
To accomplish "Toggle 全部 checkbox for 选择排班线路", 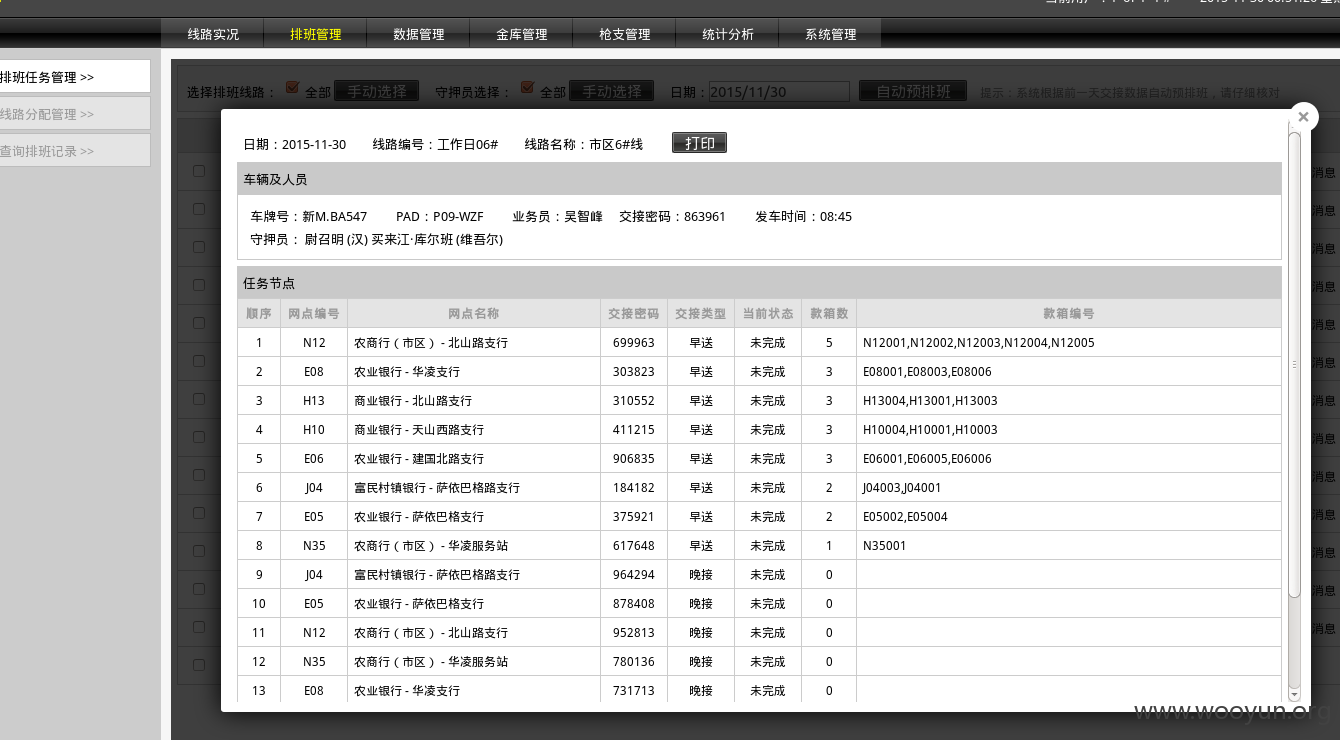I will tap(292, 88).
